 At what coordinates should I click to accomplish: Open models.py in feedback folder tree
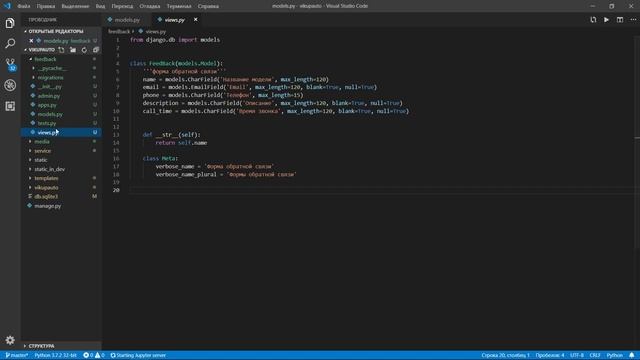pyautogui.click(x=50, y=114)
